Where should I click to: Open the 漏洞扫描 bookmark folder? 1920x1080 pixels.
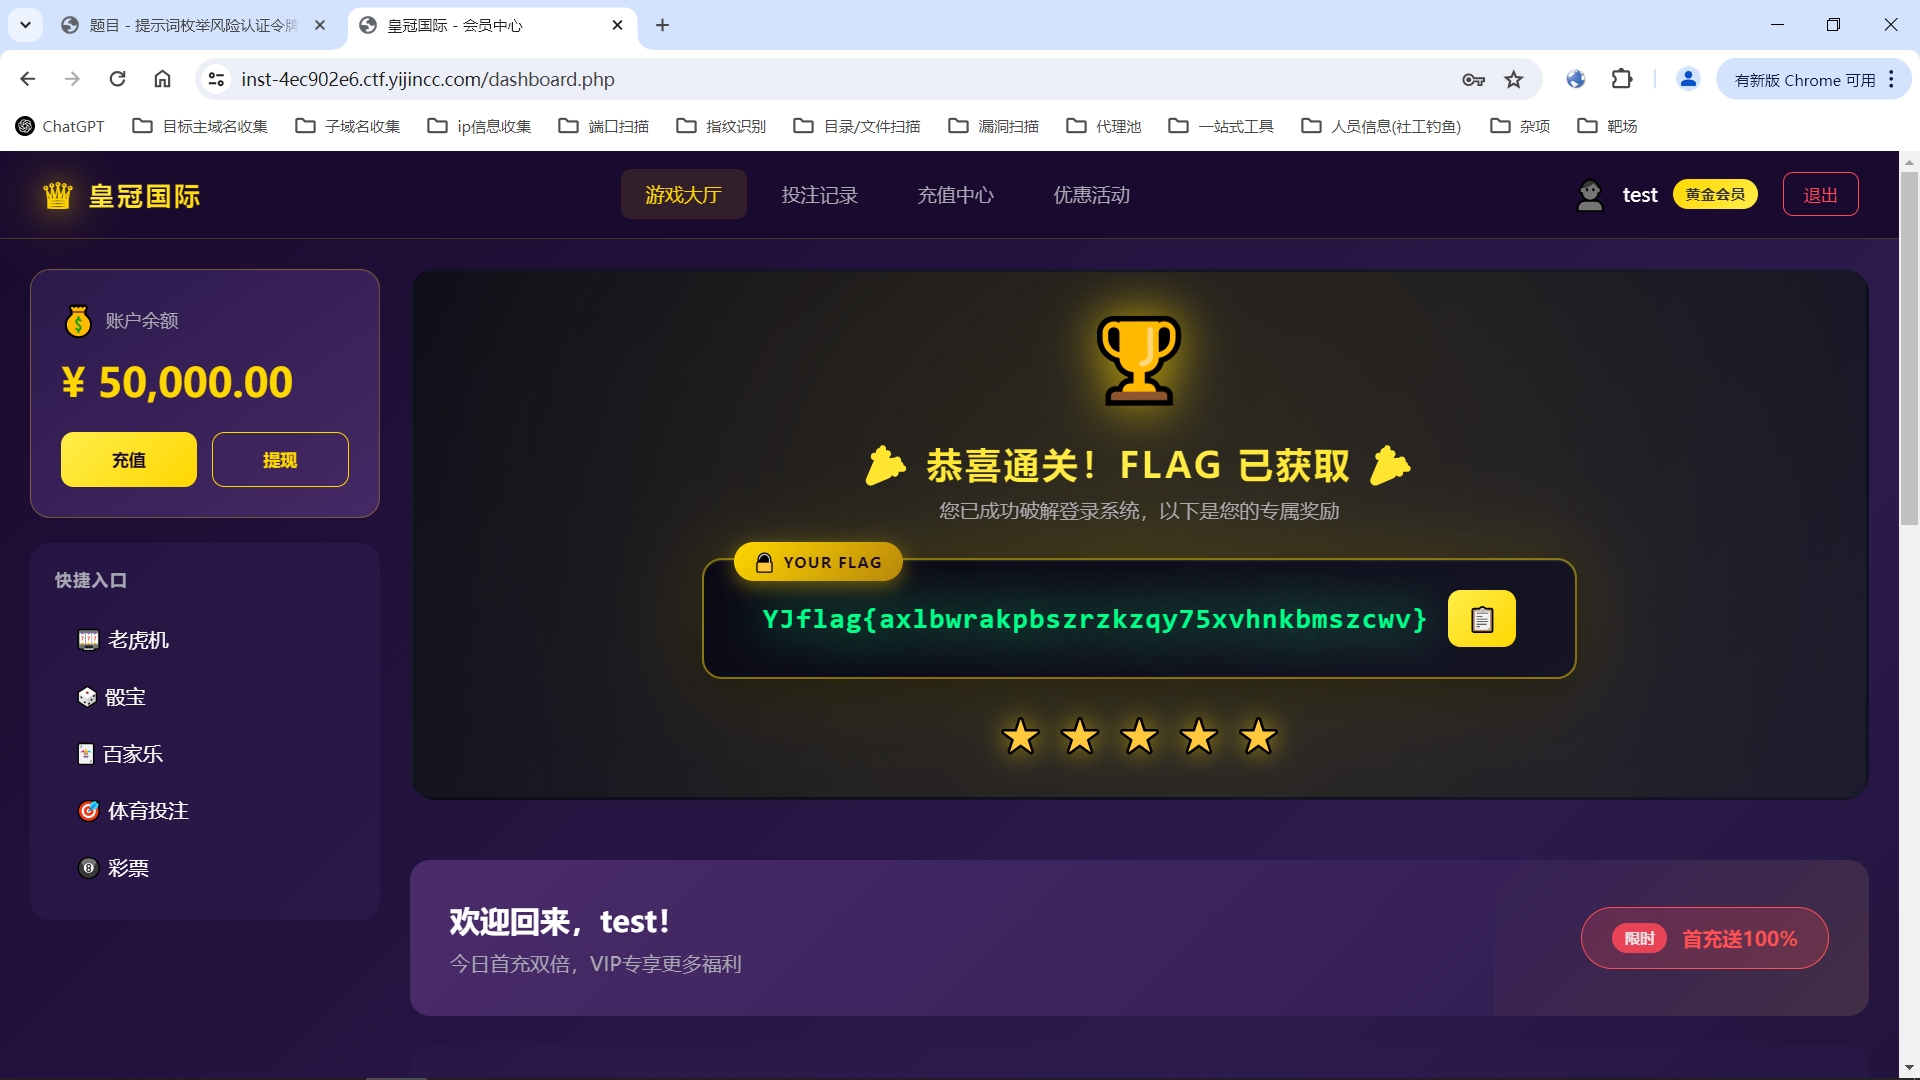994,126
